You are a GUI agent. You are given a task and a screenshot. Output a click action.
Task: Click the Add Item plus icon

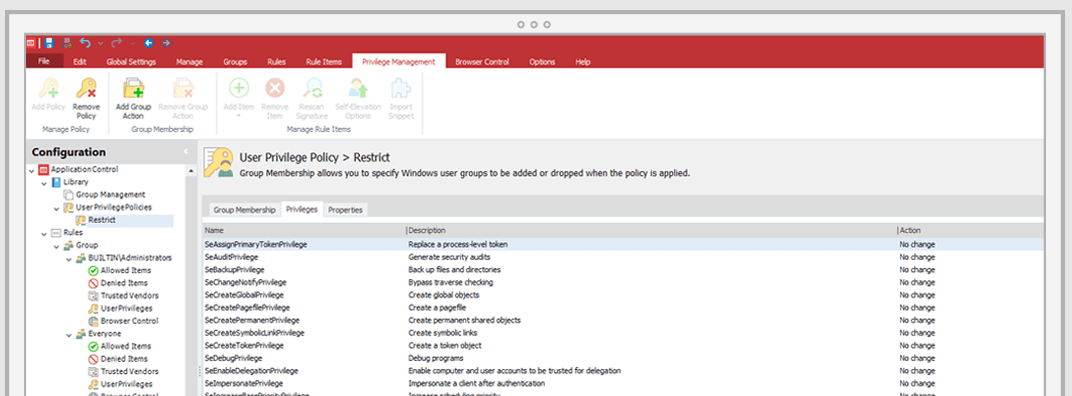(239, 88)
